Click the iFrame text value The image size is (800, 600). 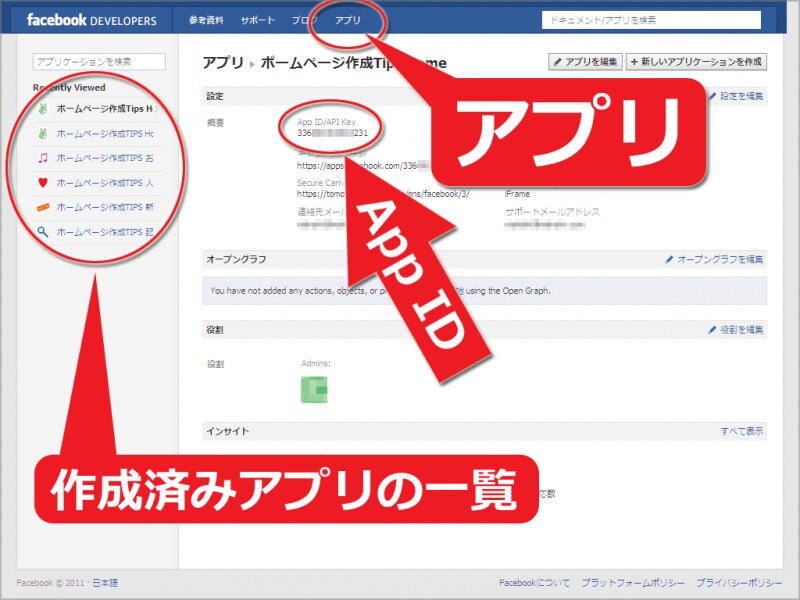[517, 194]
